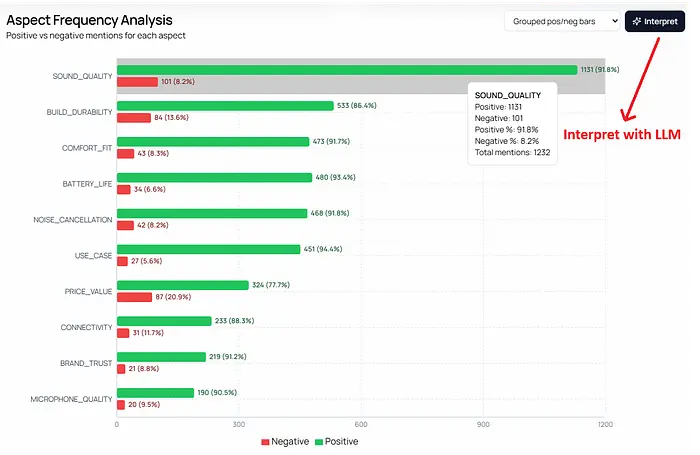This screenshot has width=700, height=455.
Task: Select the SOUND_QUALITY positive bar
Action: 347,70
